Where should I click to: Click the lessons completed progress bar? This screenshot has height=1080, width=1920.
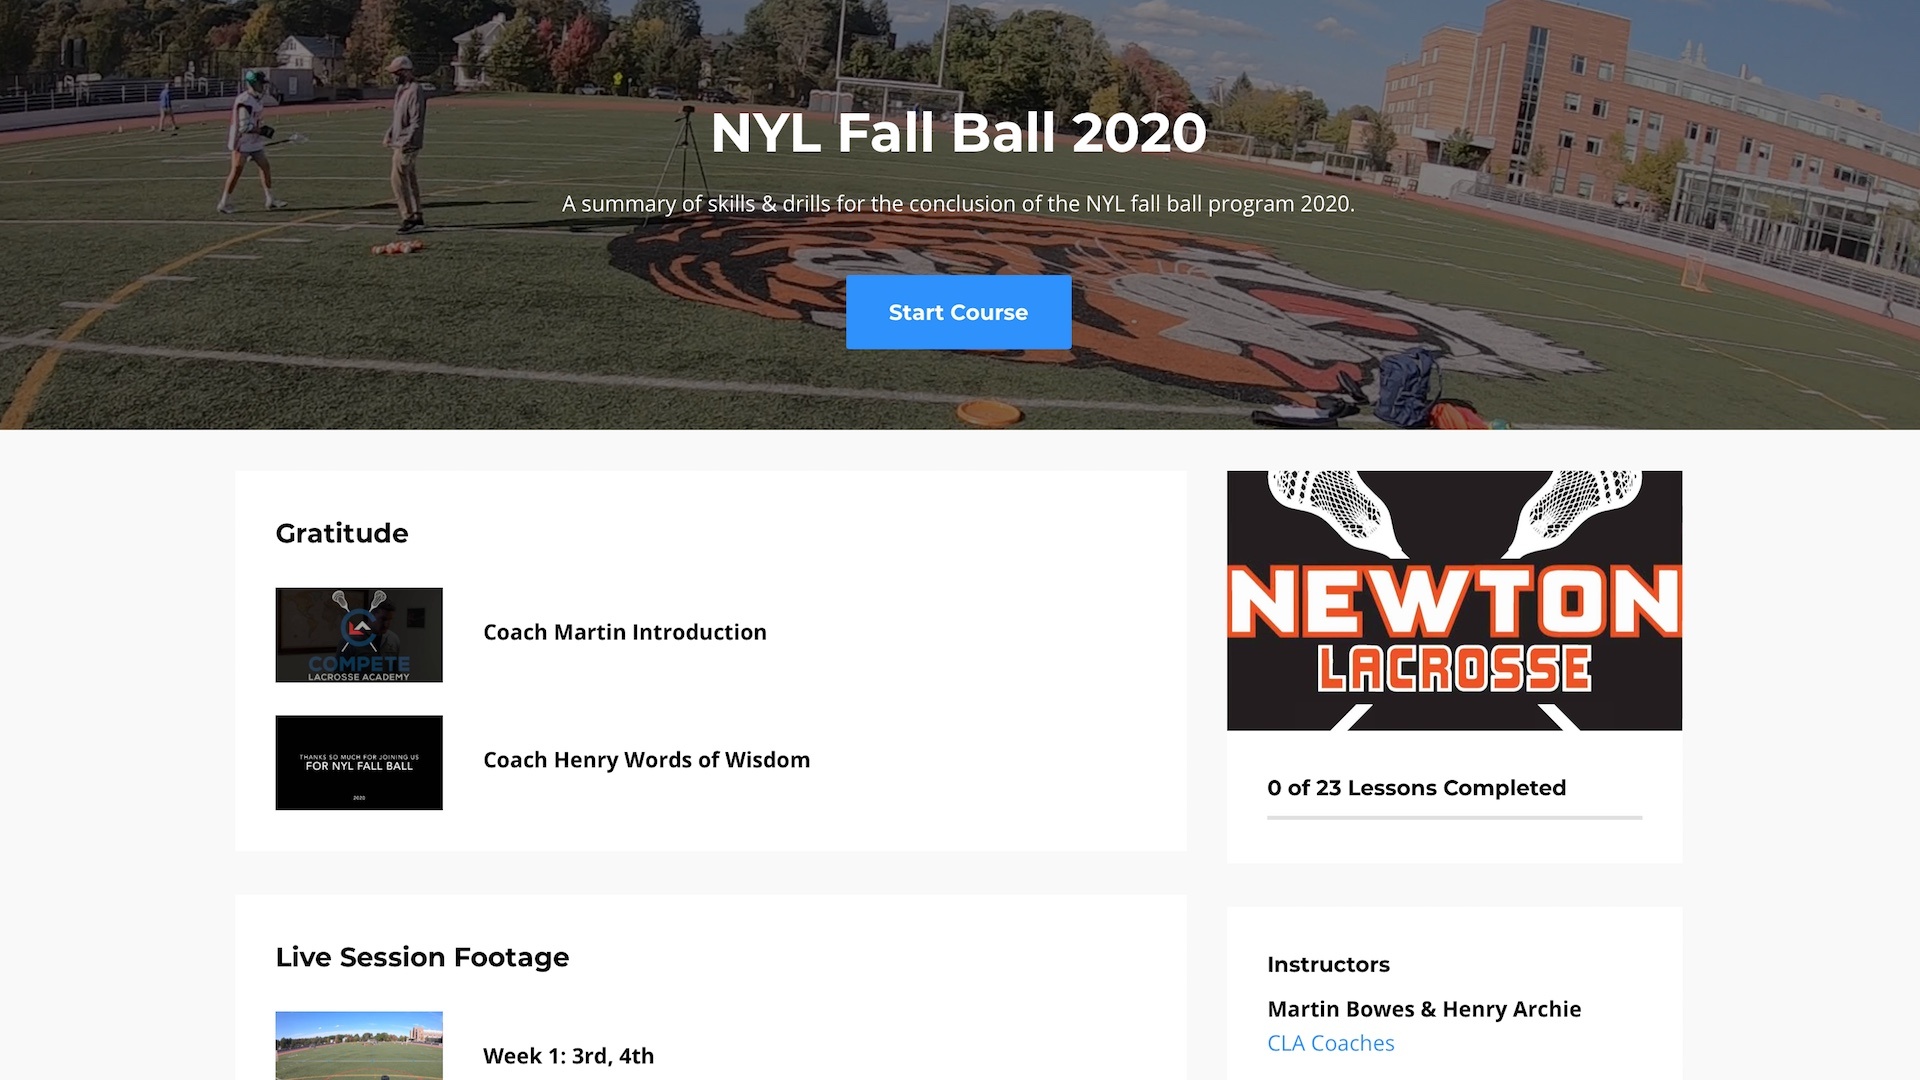pyautogui.click(x=1454, y=818)
